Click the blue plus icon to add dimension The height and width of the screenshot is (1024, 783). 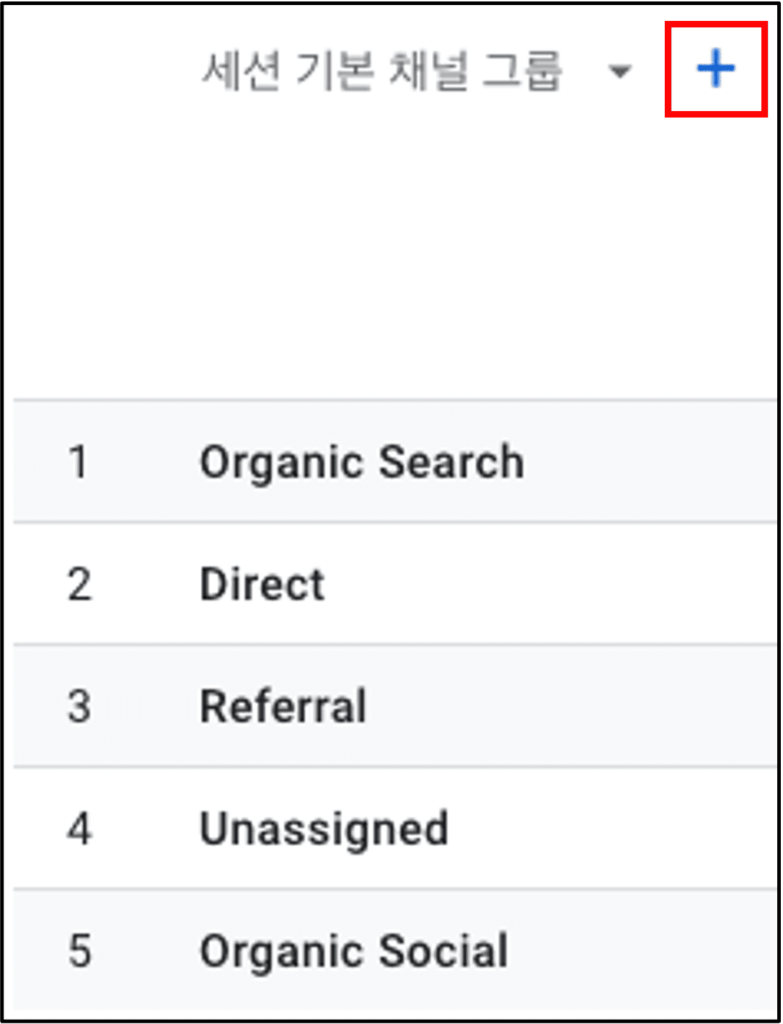coord(716,69)
